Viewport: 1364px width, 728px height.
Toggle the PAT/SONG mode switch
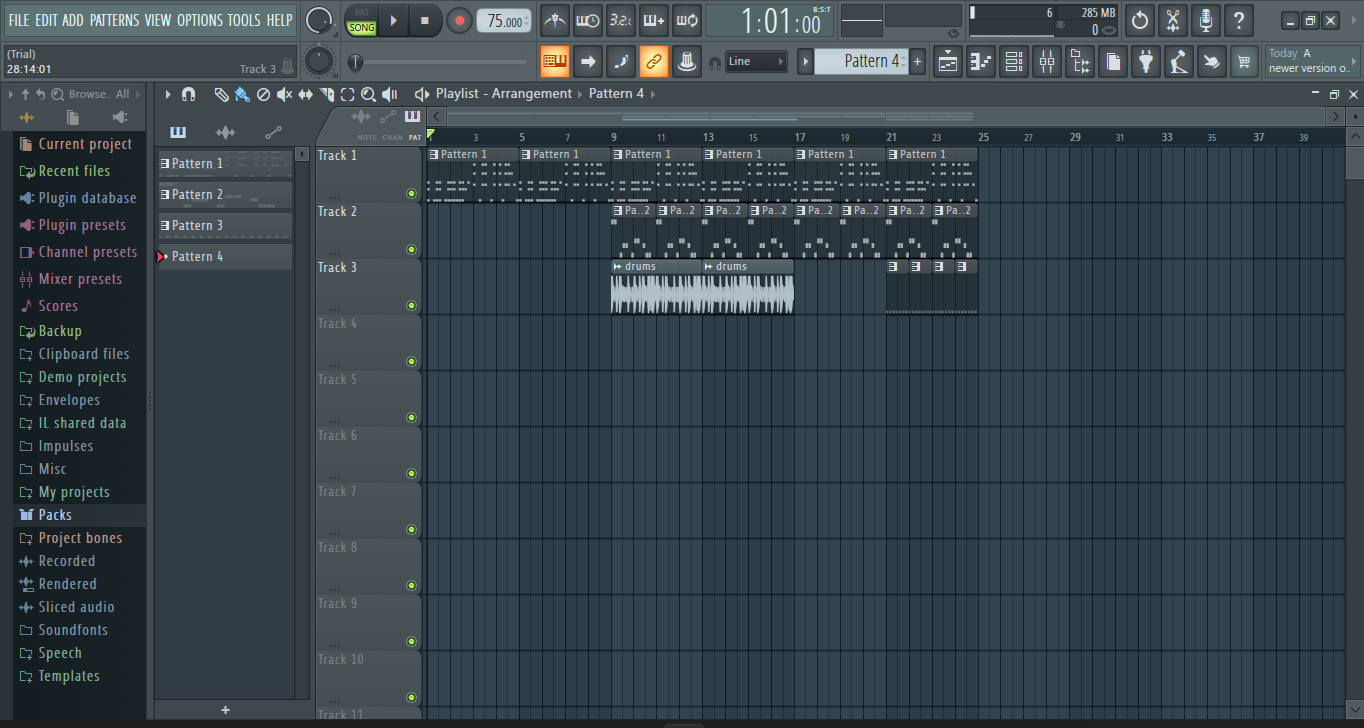click(361, 20)
